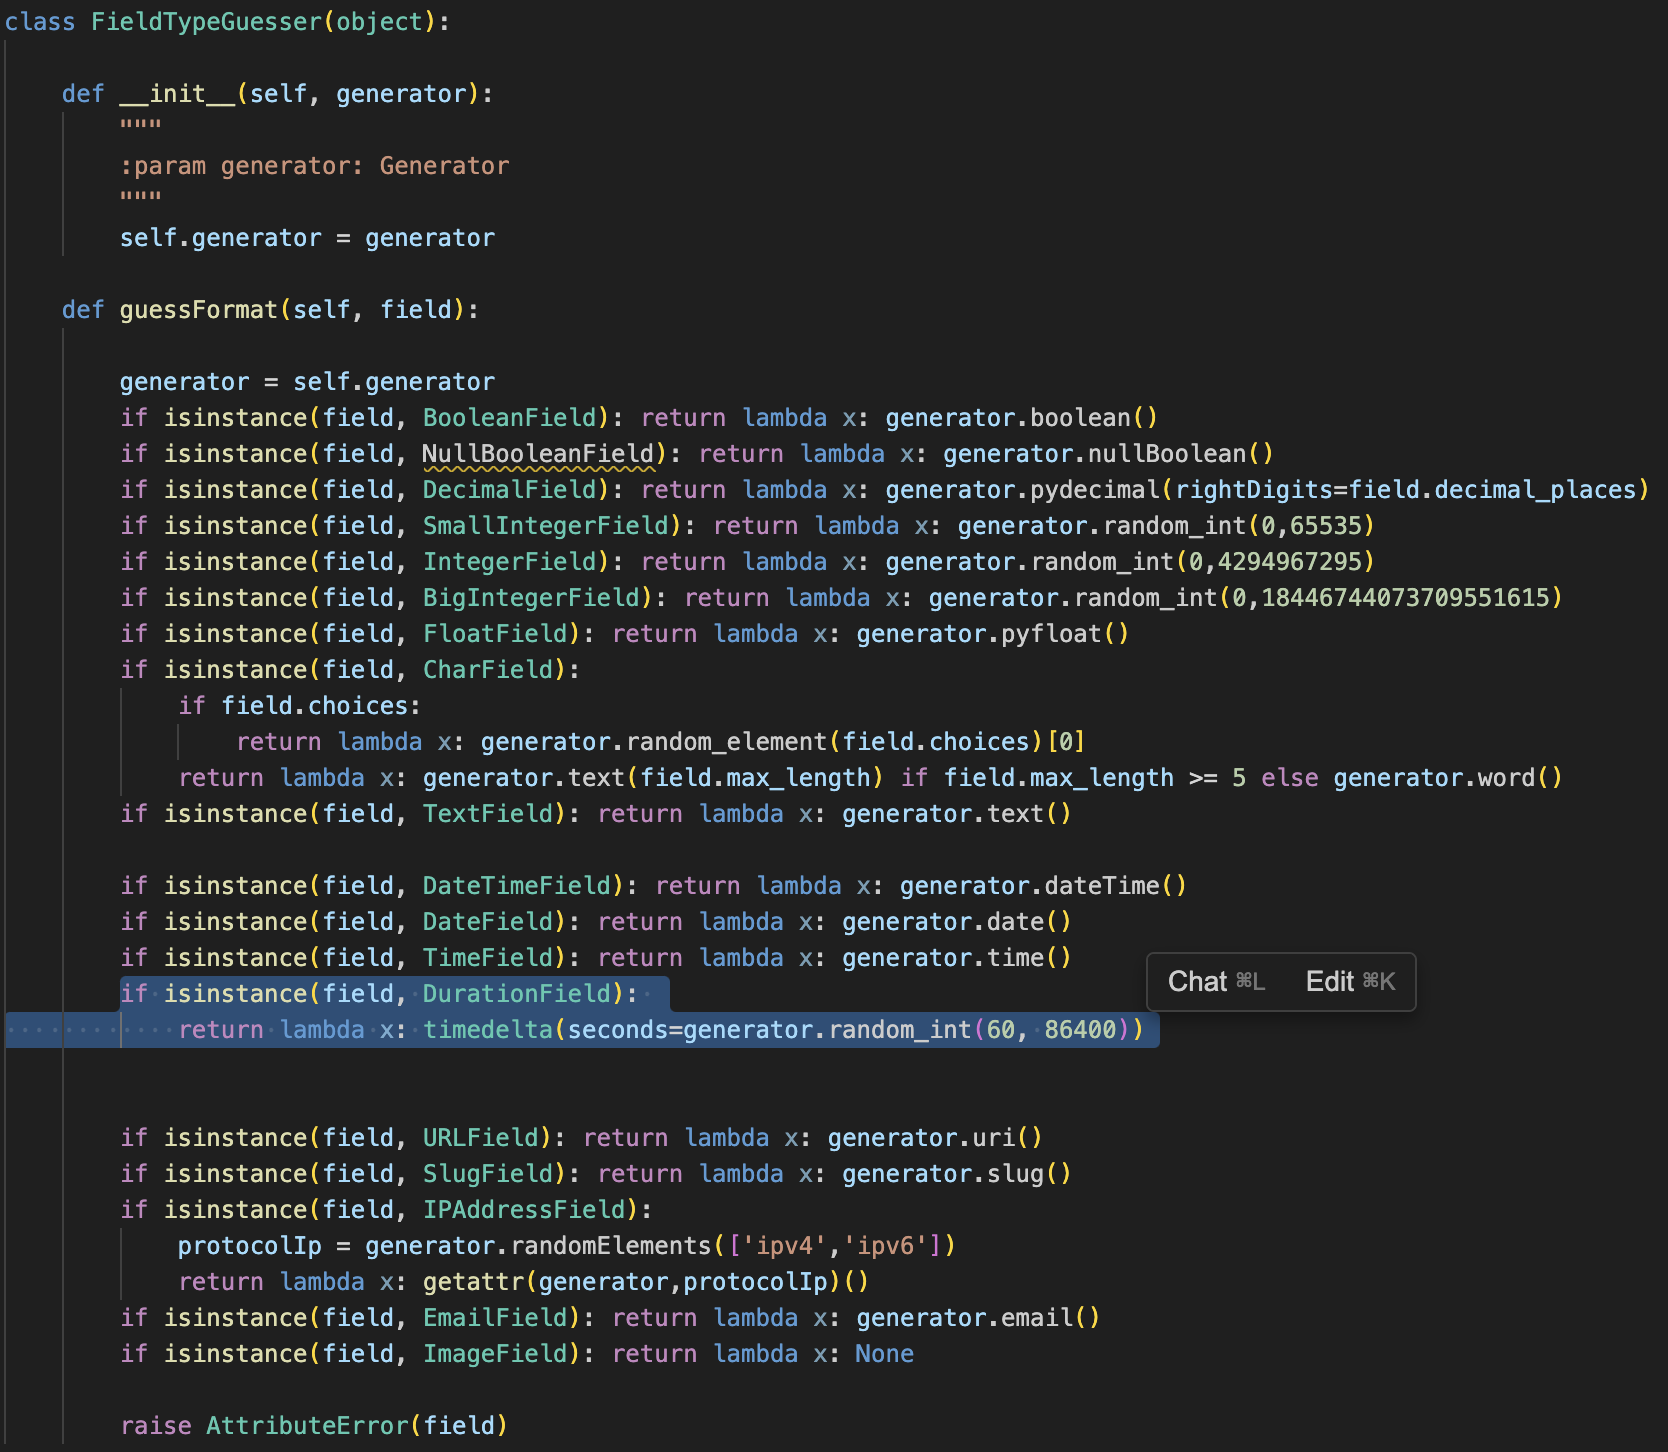Click the EmailField identifier

coord(495,1318)
